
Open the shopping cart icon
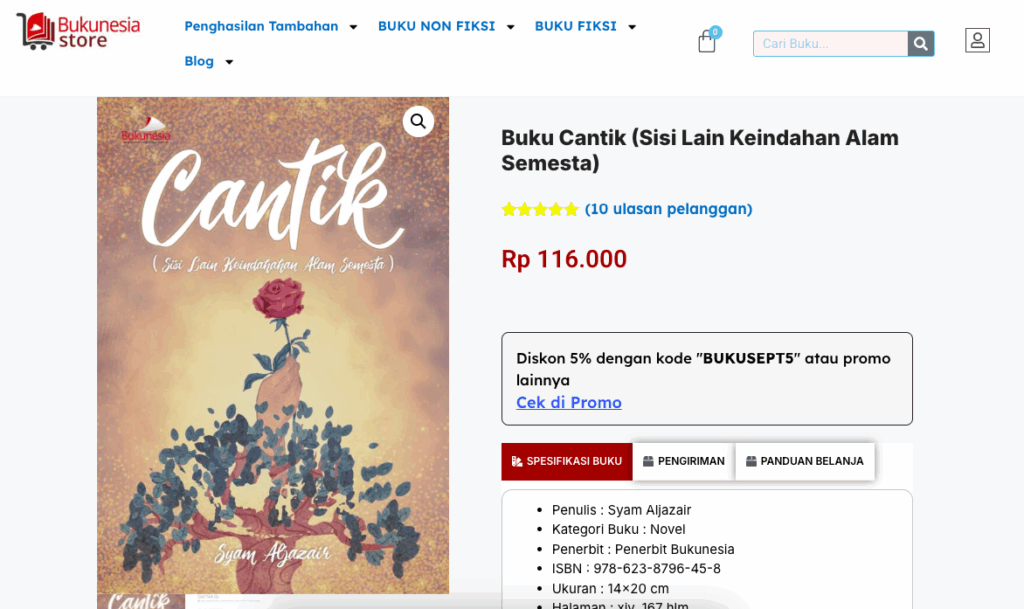(x=707, y=42)
